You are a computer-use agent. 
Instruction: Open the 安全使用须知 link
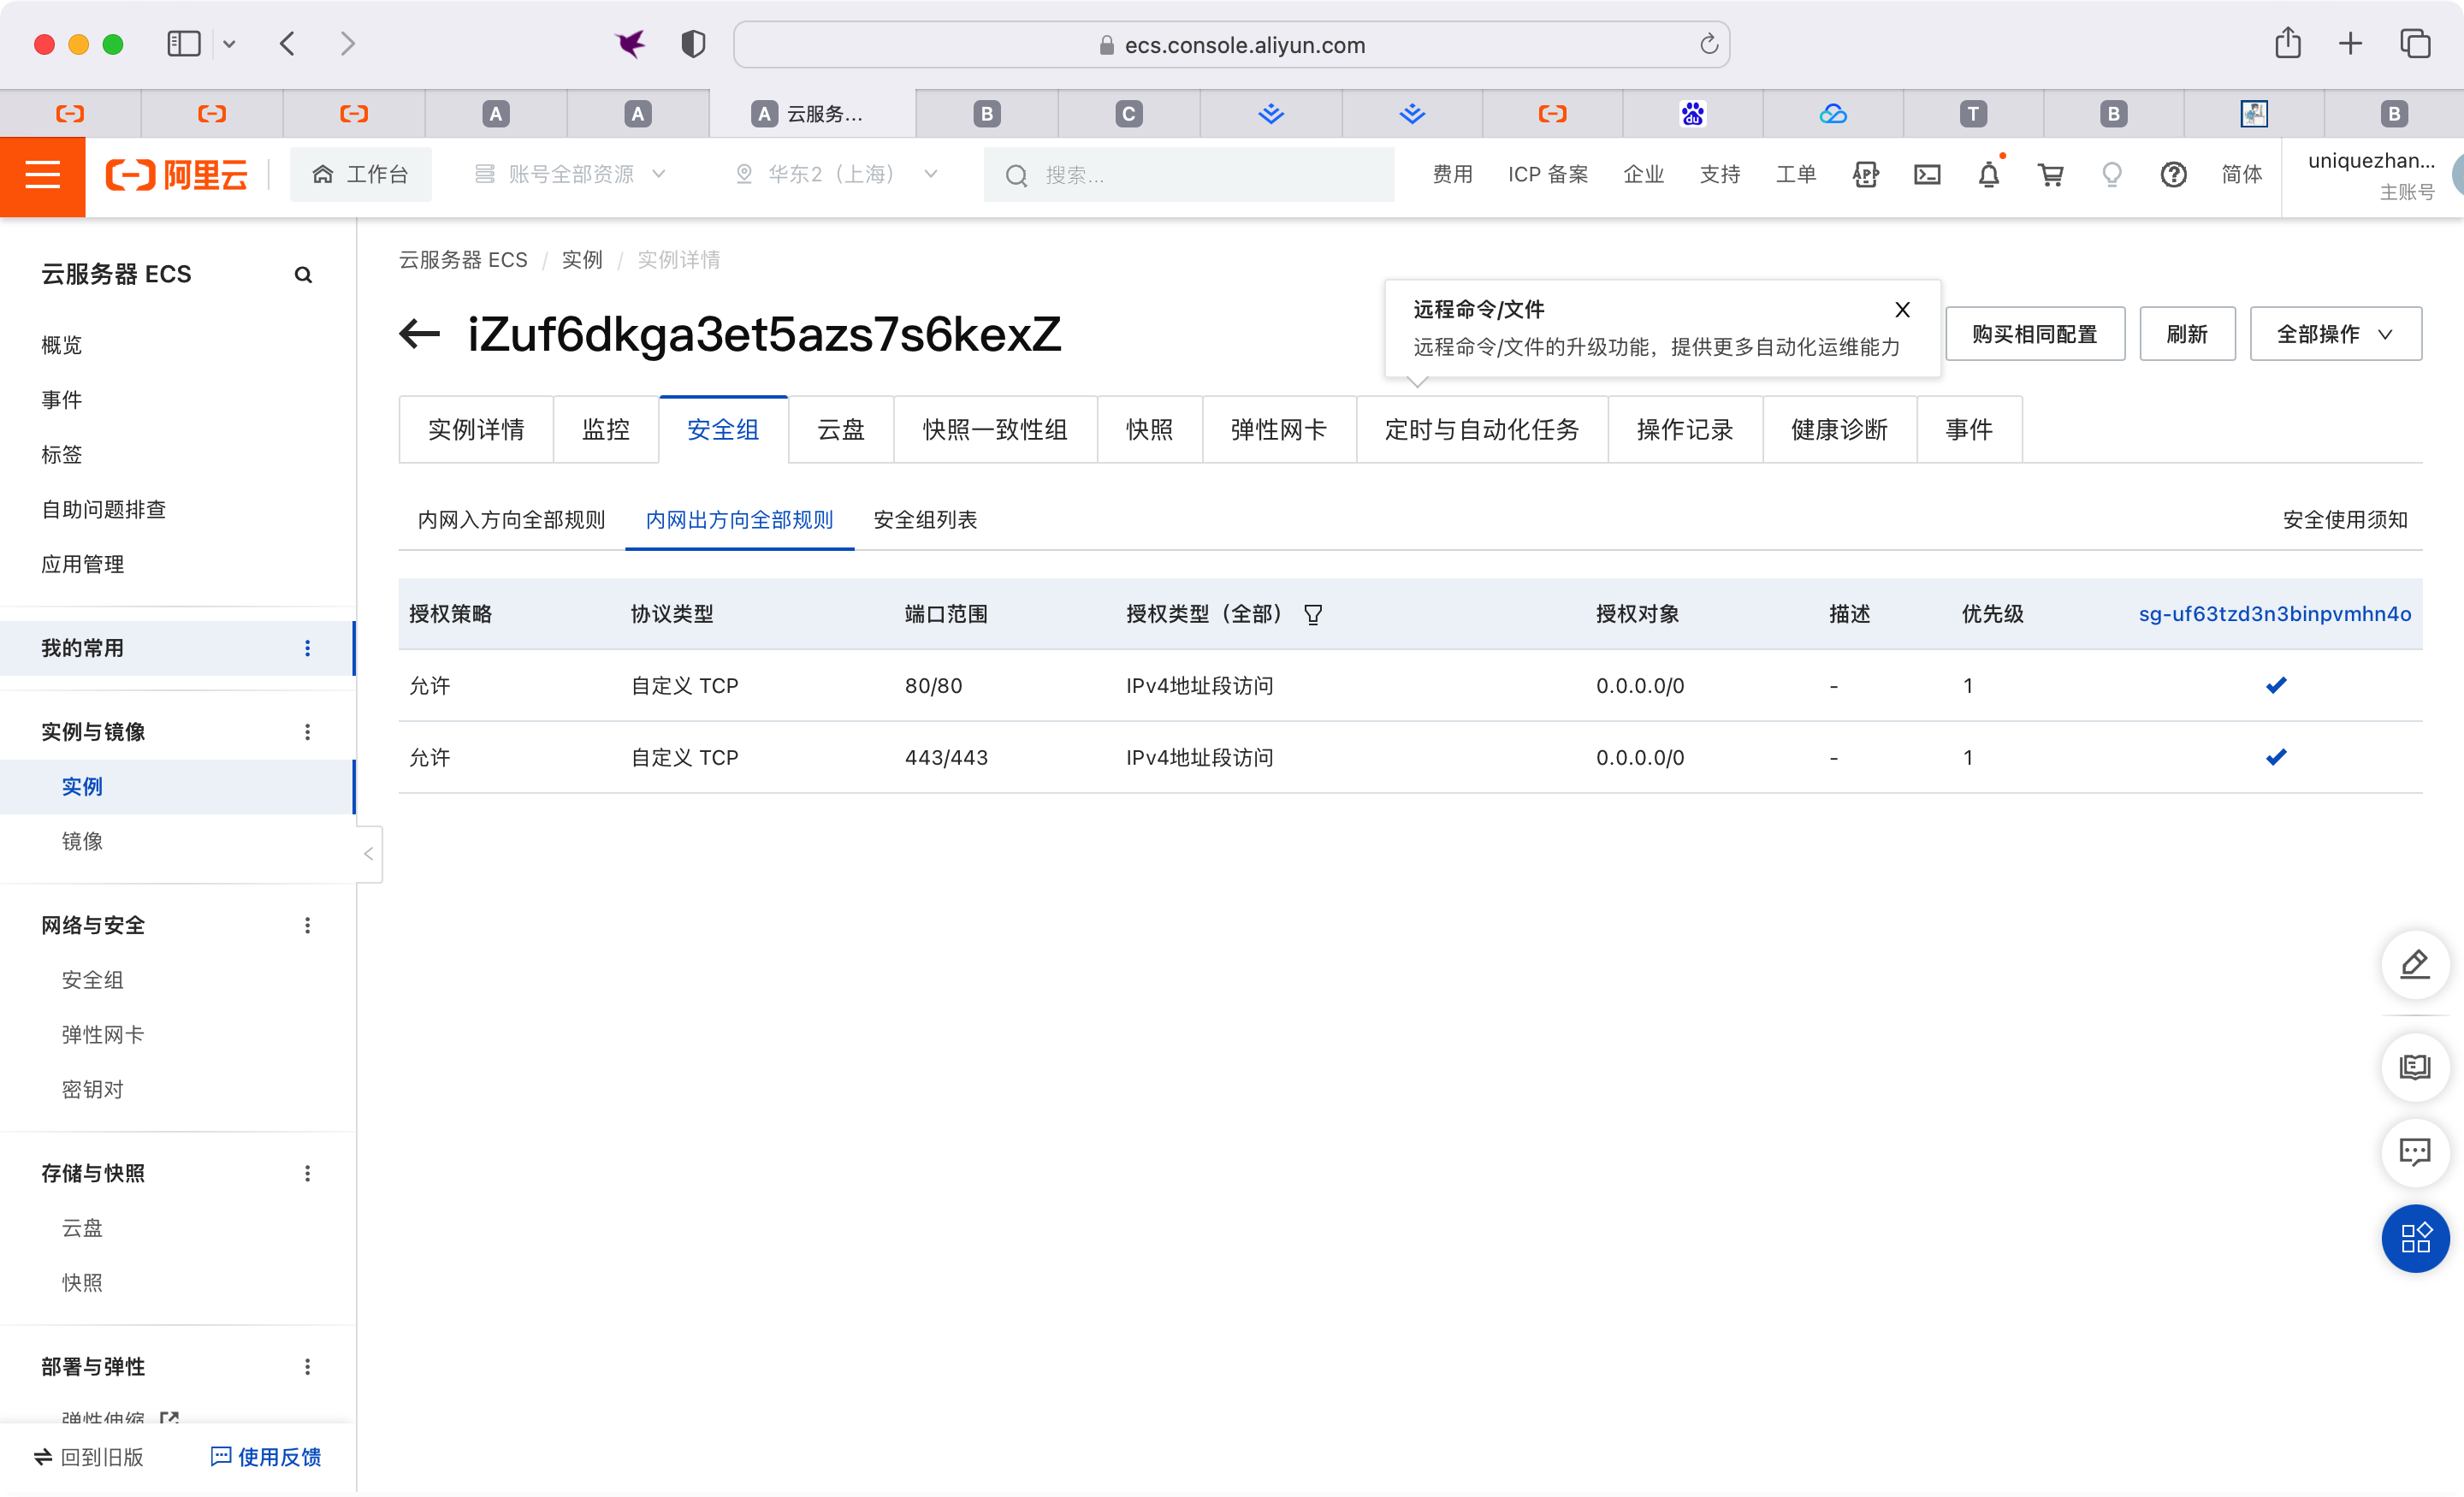[x=2345, y=520]
